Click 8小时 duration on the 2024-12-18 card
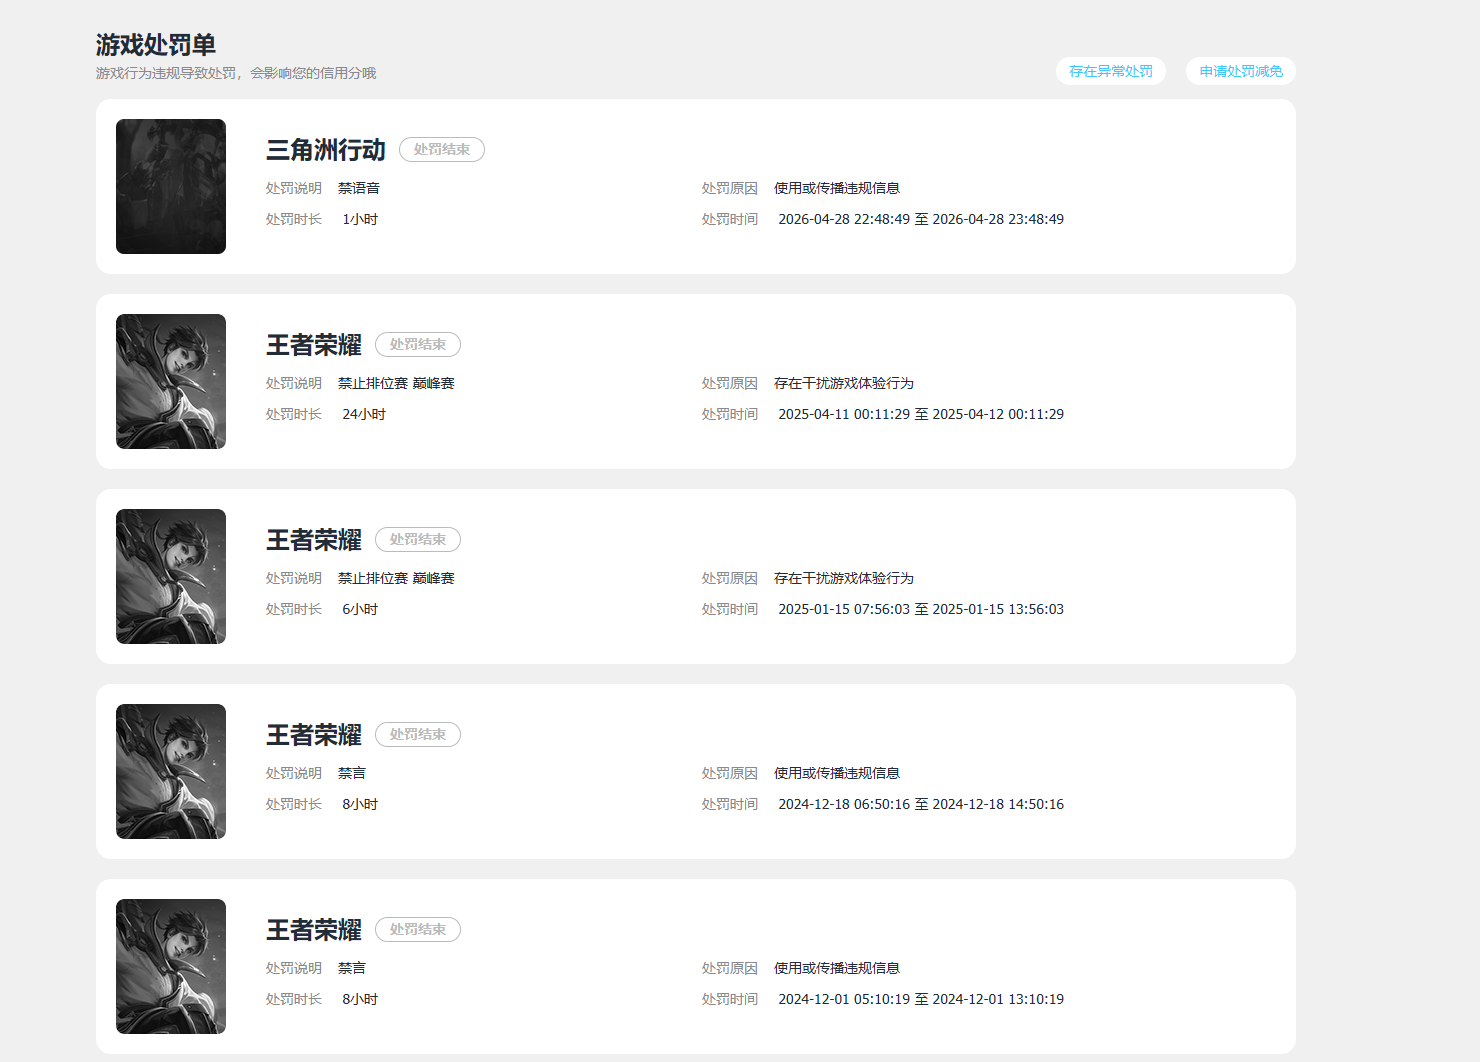1480x1062 pixels. (360, 804)
